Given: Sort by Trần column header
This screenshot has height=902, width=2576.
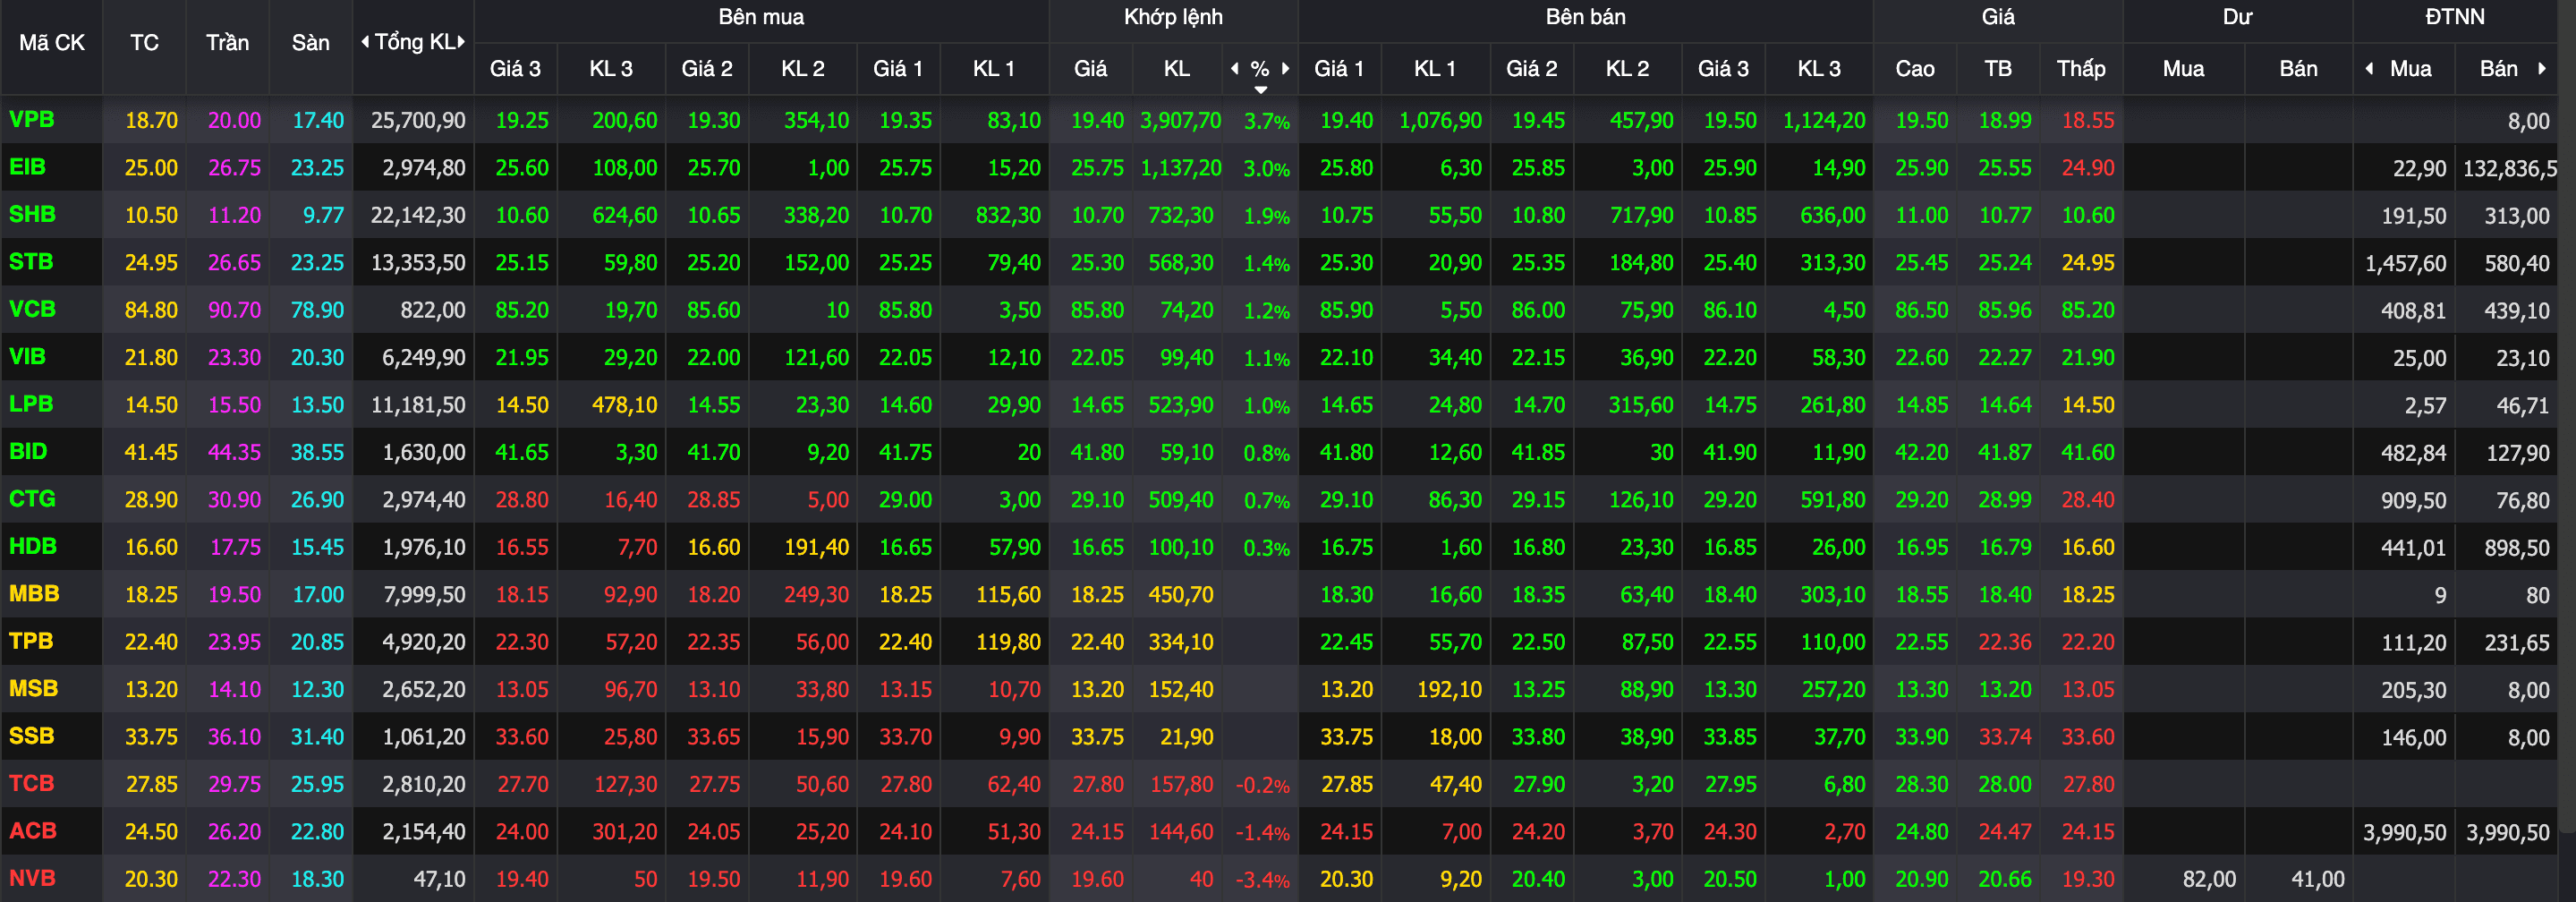Looking at the screenshot, I should coord(227,43).
